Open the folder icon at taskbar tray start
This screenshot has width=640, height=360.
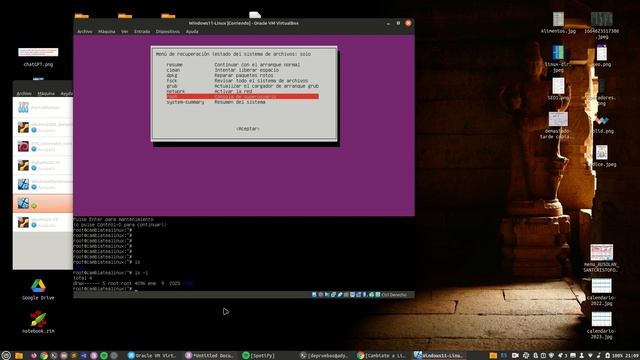(493, 356)
